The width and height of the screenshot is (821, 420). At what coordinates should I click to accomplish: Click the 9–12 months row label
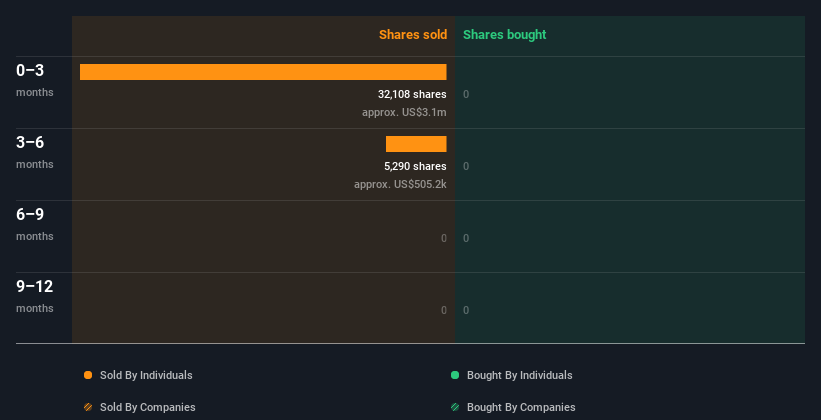(35, 296)
